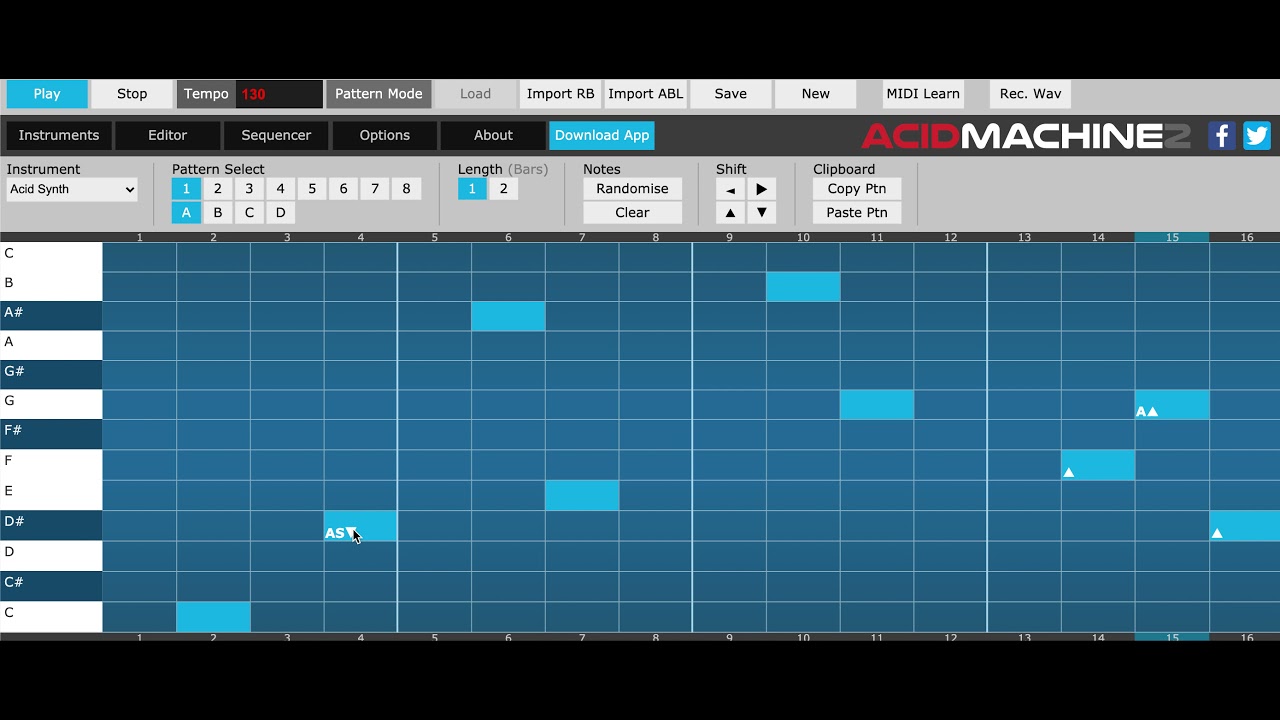The width and height of the screenshot is (1280, 720).
Task: Enable MIDI Learn
Action: click(923, 94)
